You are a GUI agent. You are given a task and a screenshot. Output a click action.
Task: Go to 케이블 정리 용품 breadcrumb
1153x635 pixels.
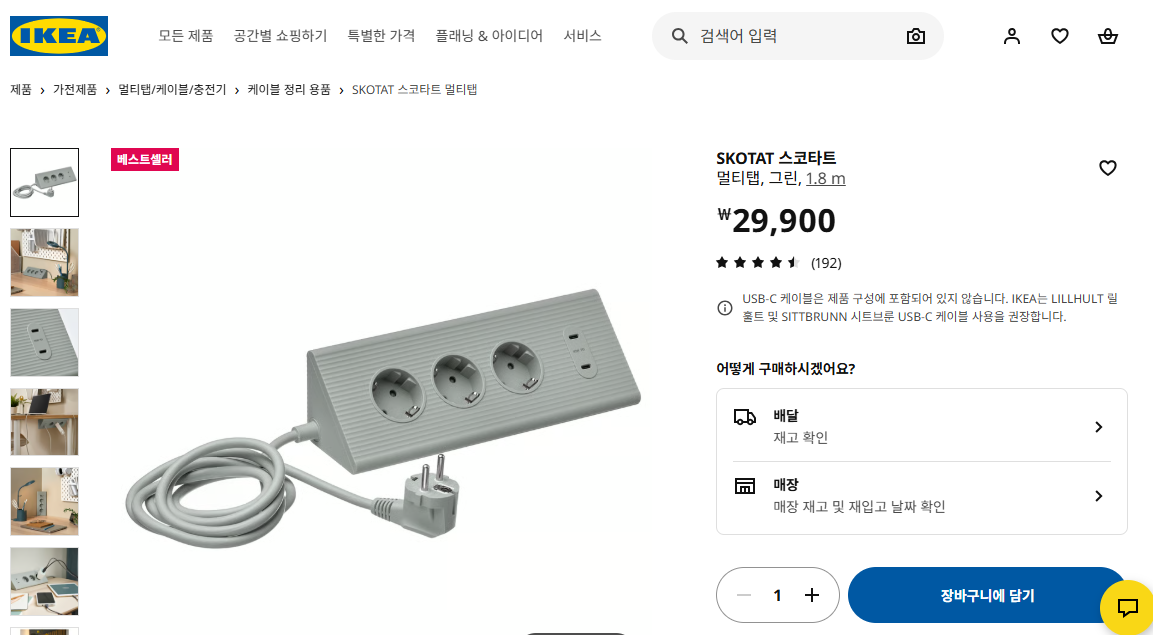pos(289,90)
